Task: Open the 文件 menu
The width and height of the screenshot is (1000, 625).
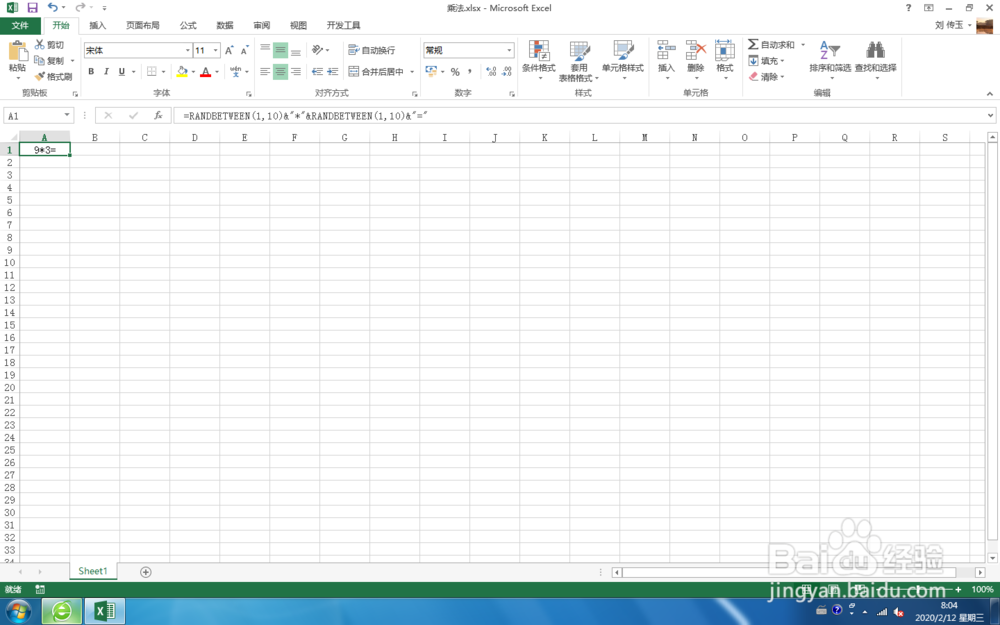Action: point(20,25)
